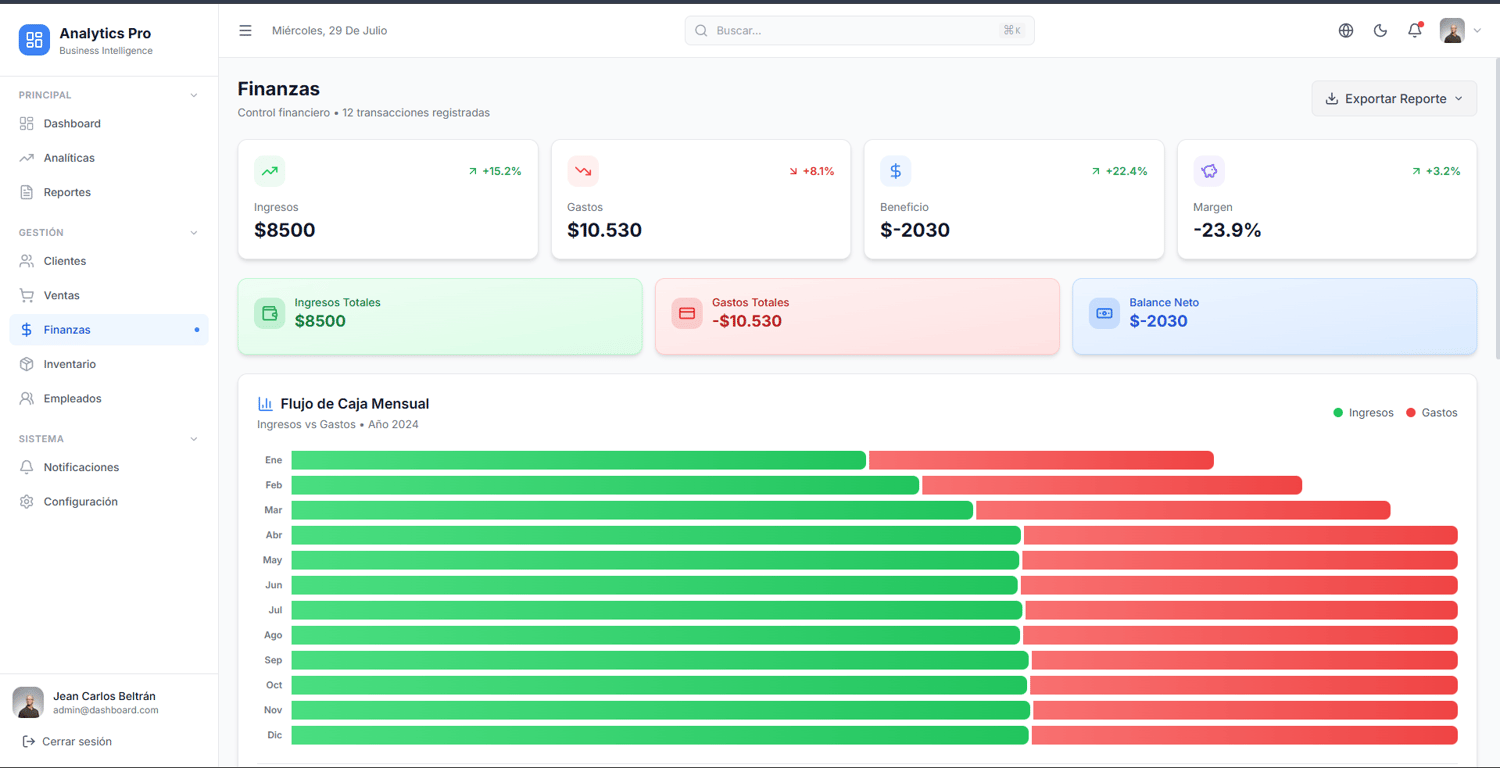Toggle the Gastos legend item in chart
This screenshot has width=1500, height=768.
(x=1431, y=413)
